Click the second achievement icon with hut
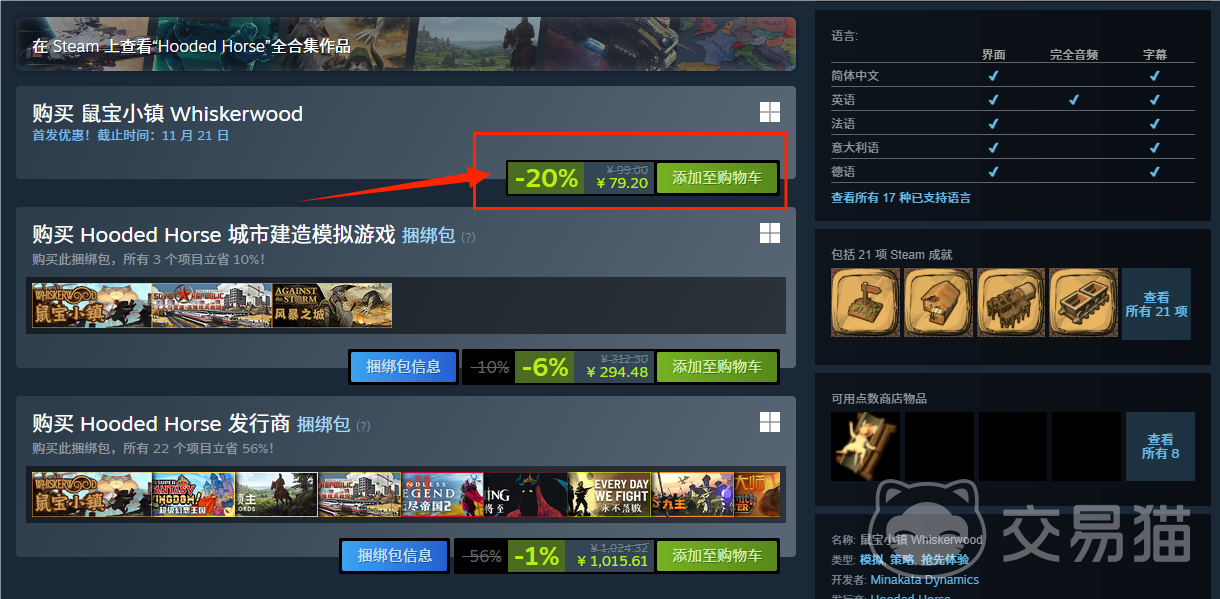Image resolution: width=1220 pixels, height=599 pixels. 938,303
